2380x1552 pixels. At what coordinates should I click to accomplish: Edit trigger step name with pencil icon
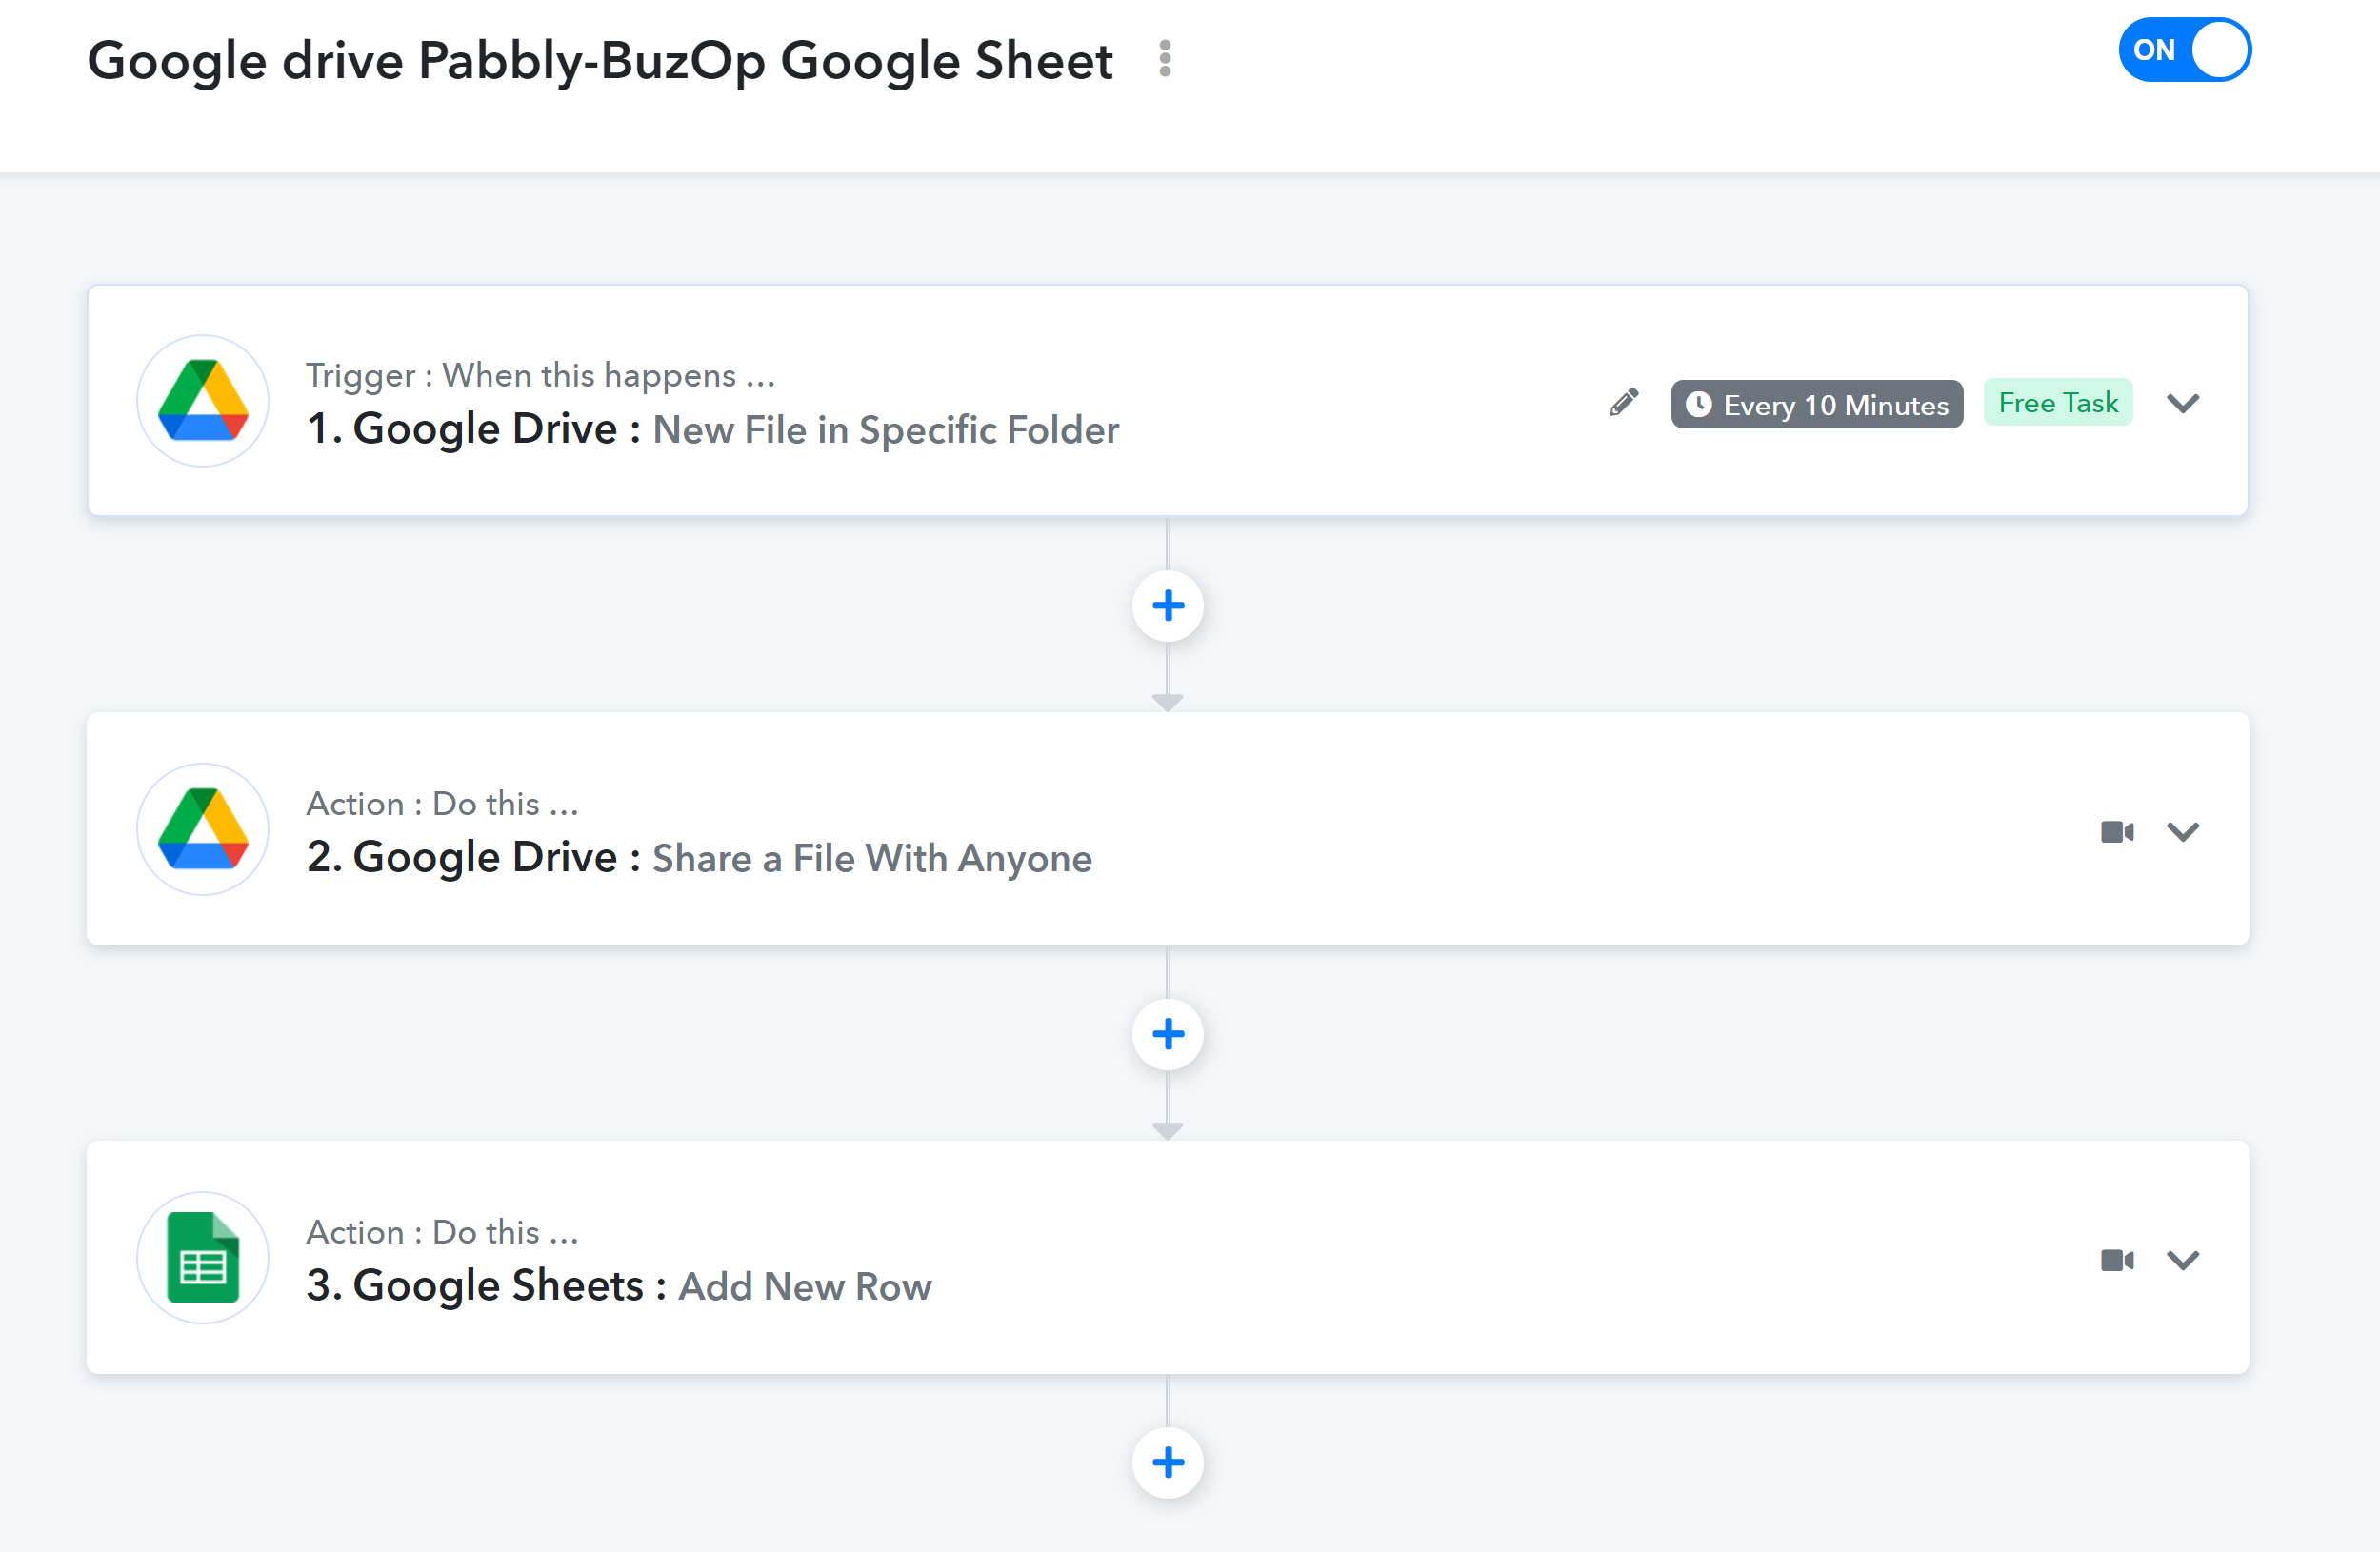click(x=1624, y=402)
